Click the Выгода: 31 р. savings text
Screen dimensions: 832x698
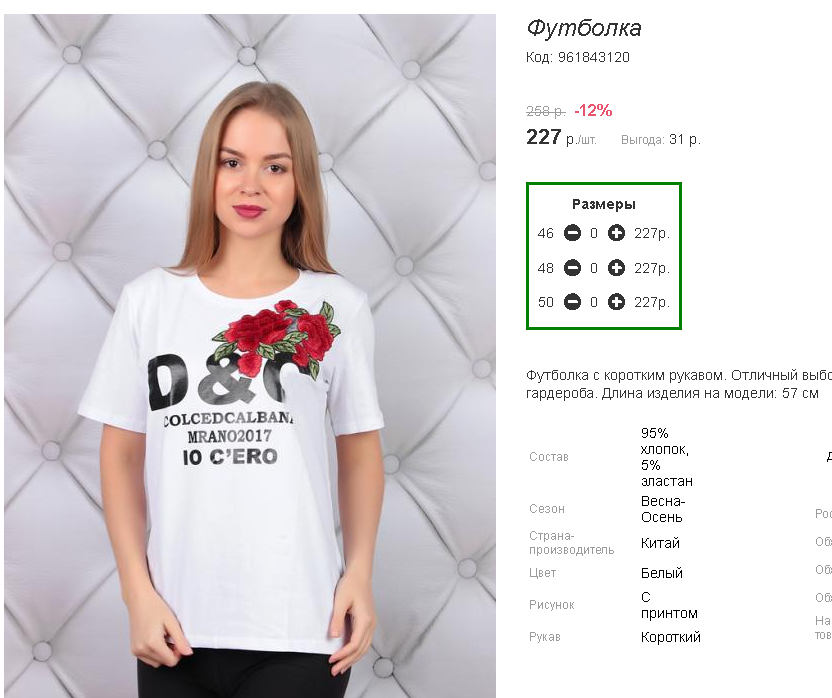coord(661,140)
